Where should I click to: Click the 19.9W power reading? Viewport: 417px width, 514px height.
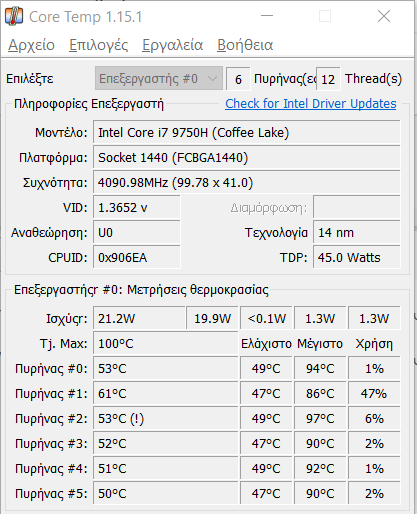tap(212, 318)
